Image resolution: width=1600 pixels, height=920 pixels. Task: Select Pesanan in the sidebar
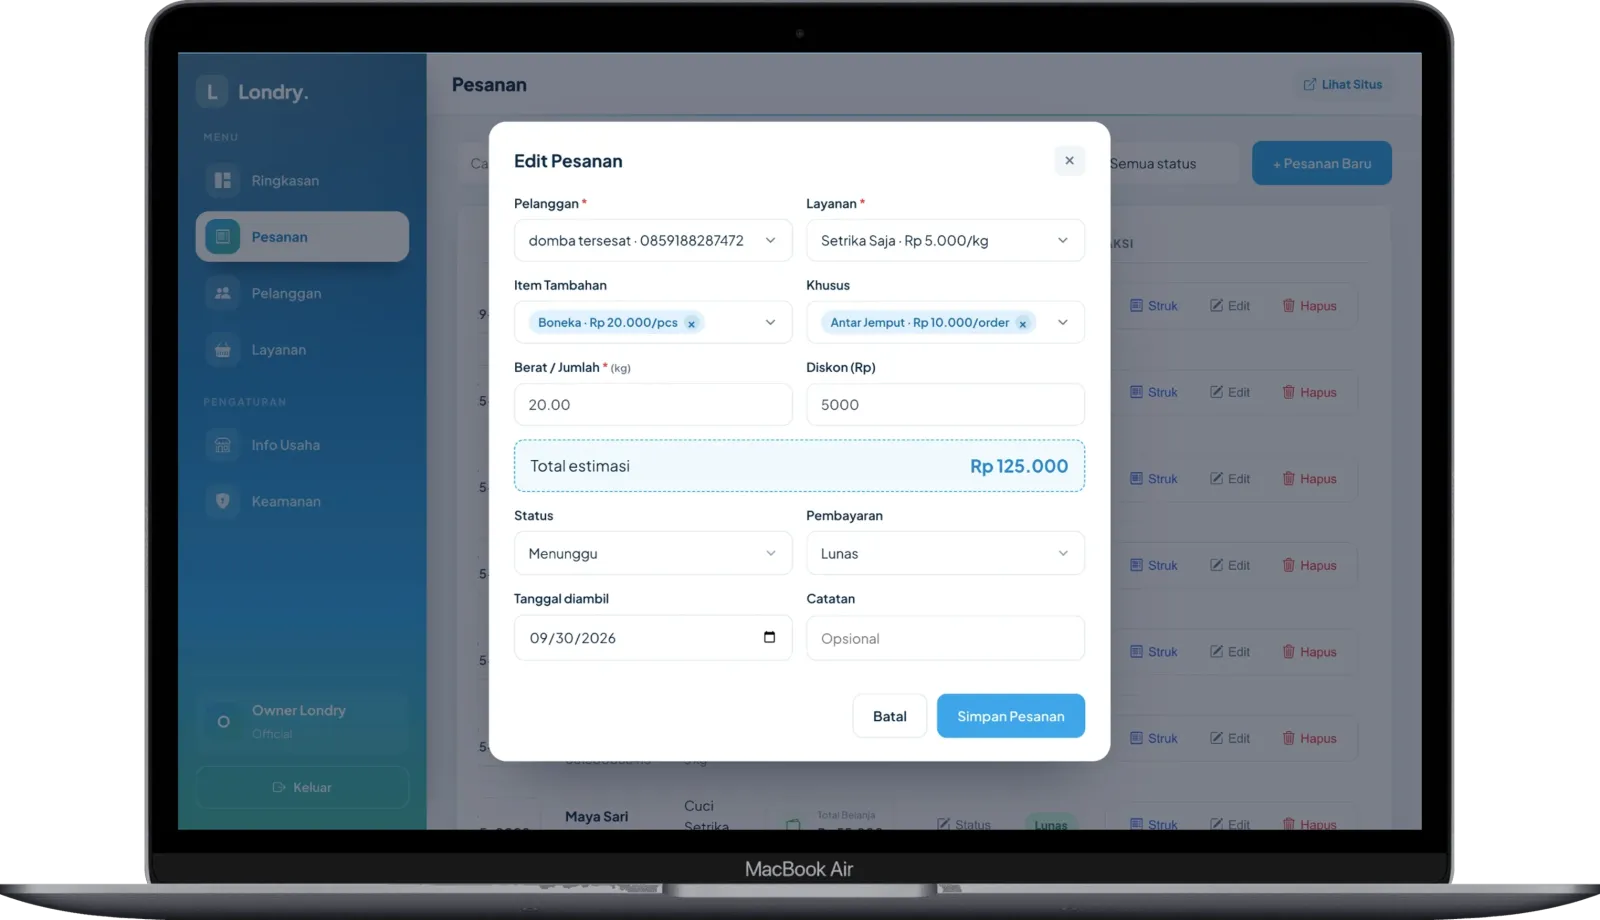coord(302,237)
